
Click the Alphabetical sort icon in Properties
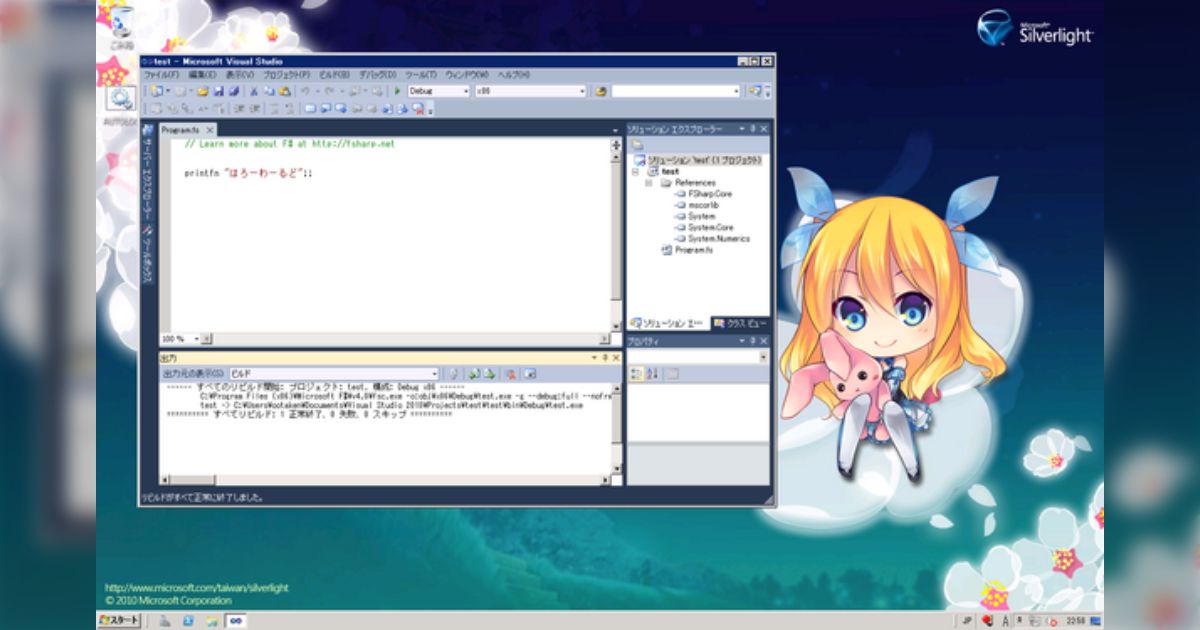pos(652,374)
